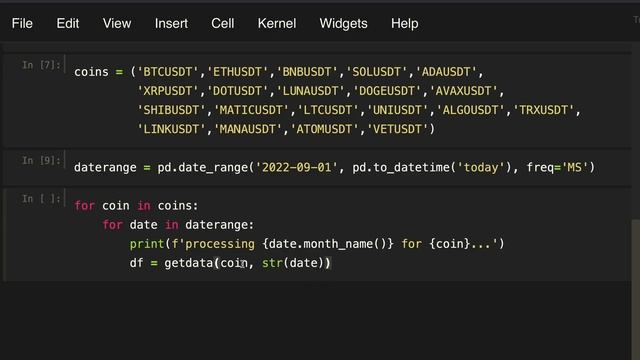The image size is (640, 360).
Task: Click the getdata function call
Action: [189, 263]
